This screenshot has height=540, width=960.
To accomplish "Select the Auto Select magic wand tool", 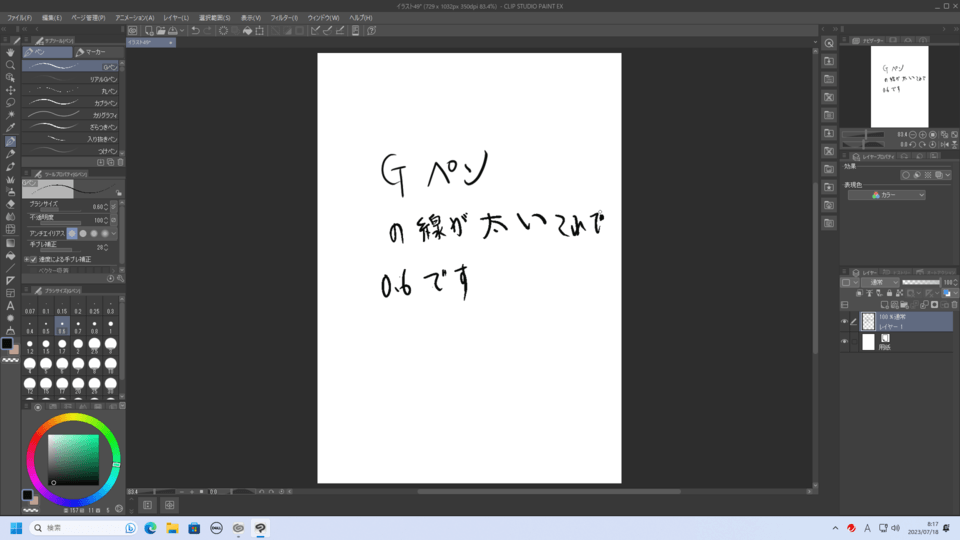I will [x=10, y=115].
